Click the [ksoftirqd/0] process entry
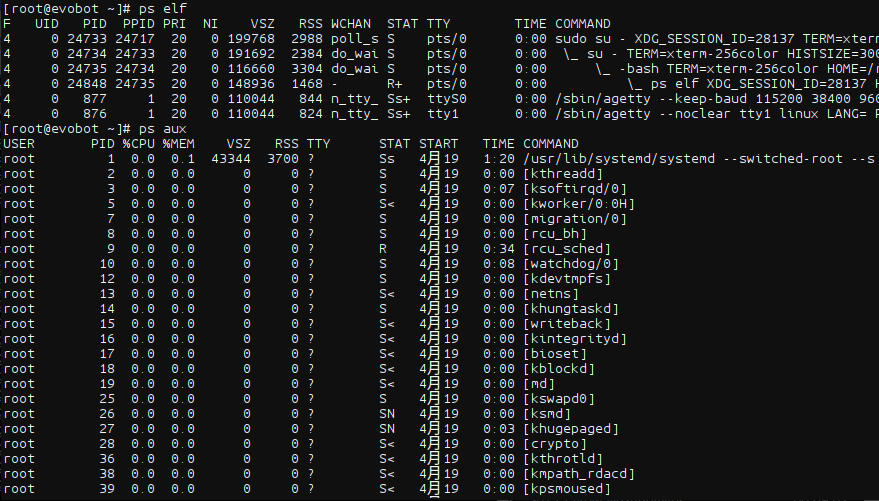 pyautogui.click(x=575, y=189)
